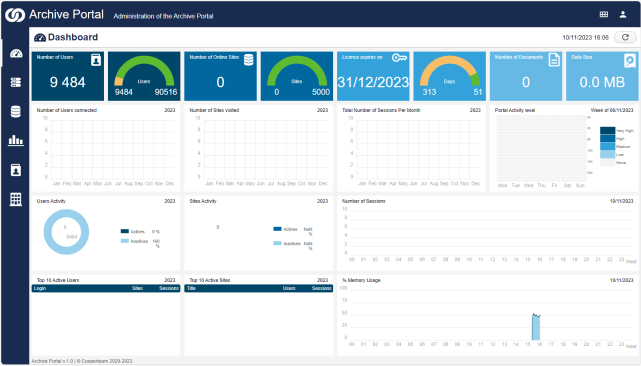Click the Low legend color swatch
This screenshot has height=366, width=641.
(x=607, y=154)
